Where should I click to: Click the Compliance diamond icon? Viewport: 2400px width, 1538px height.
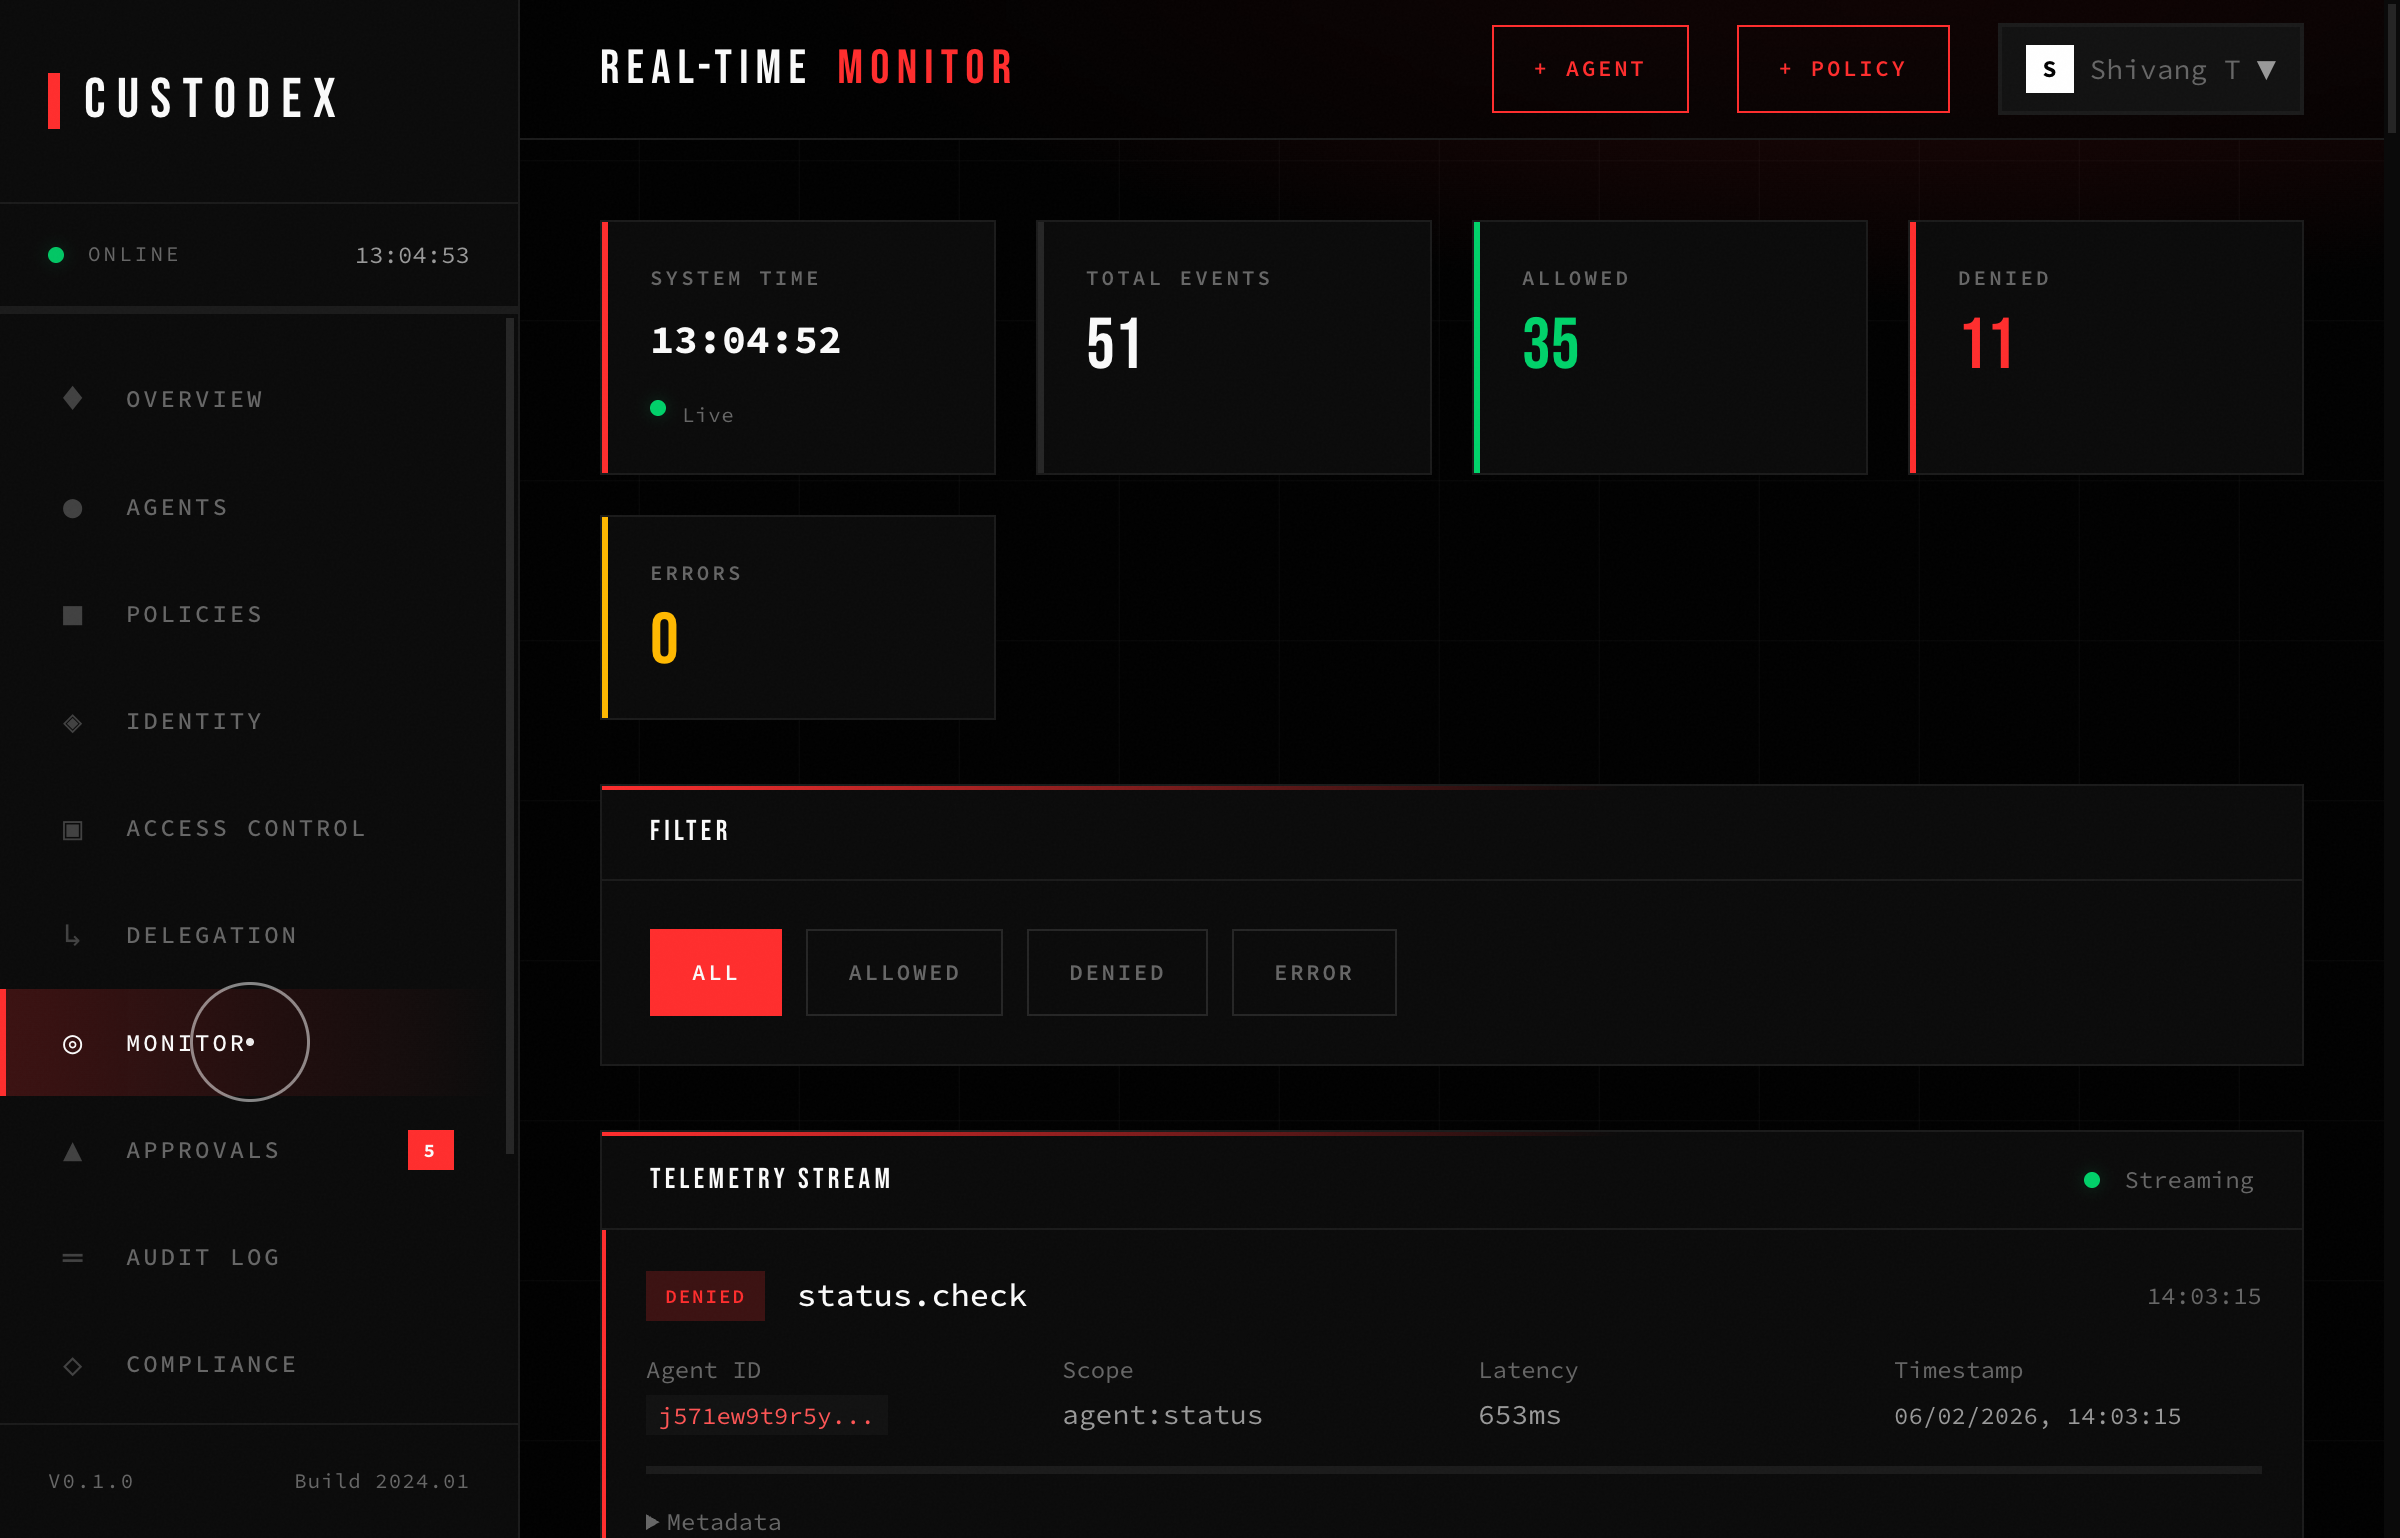71,1364
